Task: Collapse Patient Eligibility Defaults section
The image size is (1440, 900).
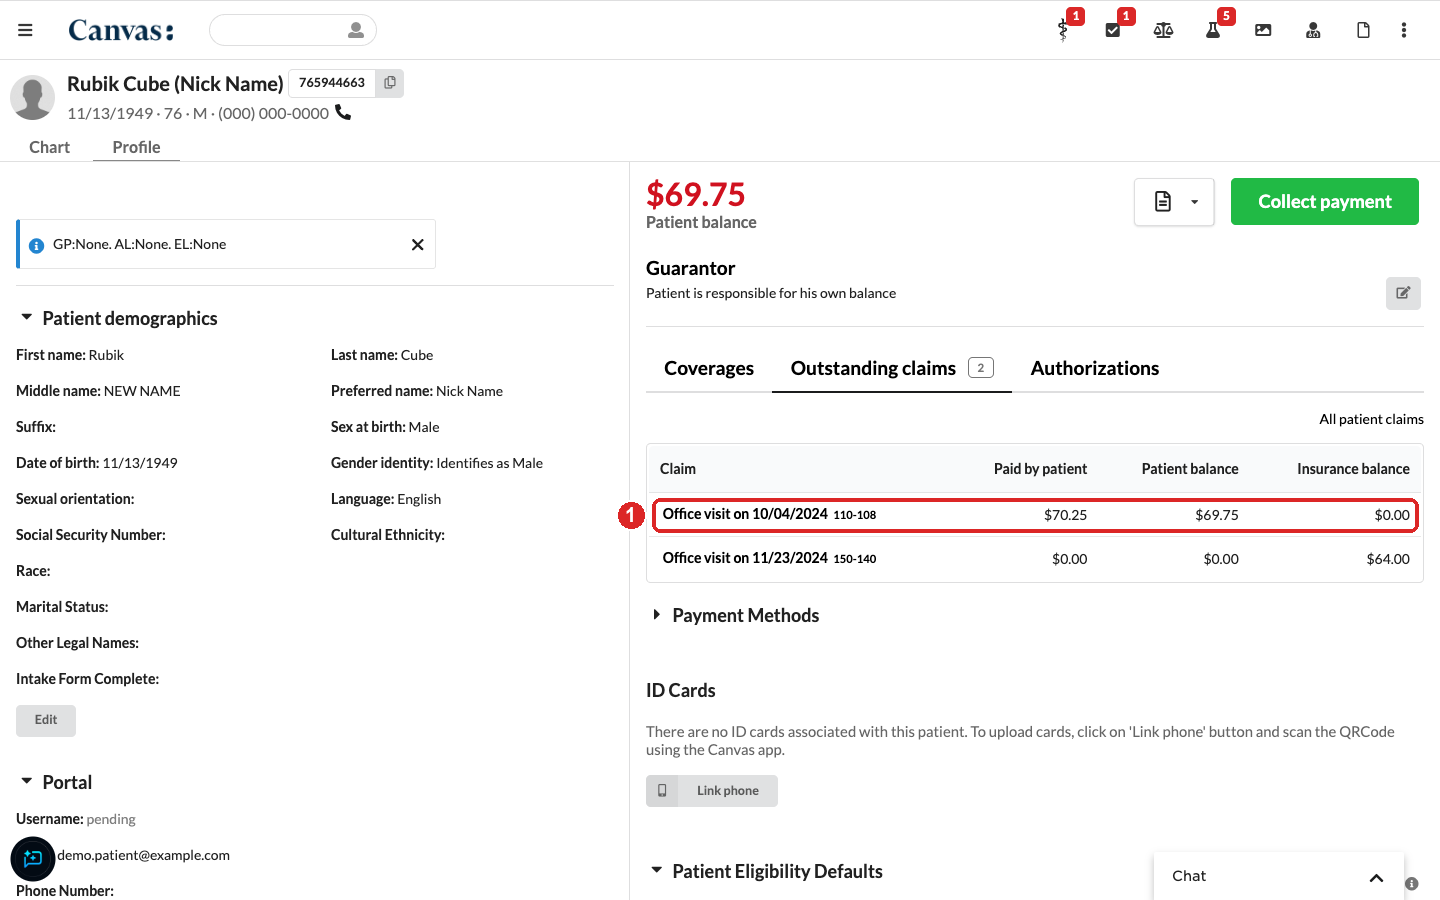Action: [x=657, y=871]
